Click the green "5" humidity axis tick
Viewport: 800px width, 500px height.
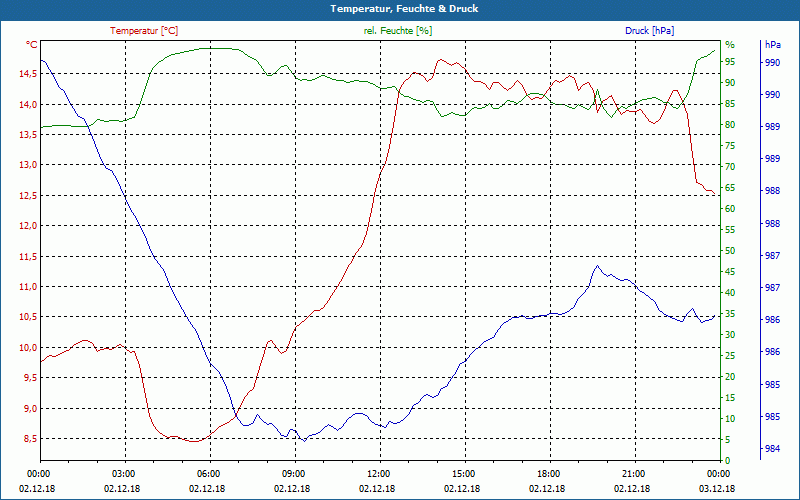tap(728, 440)
